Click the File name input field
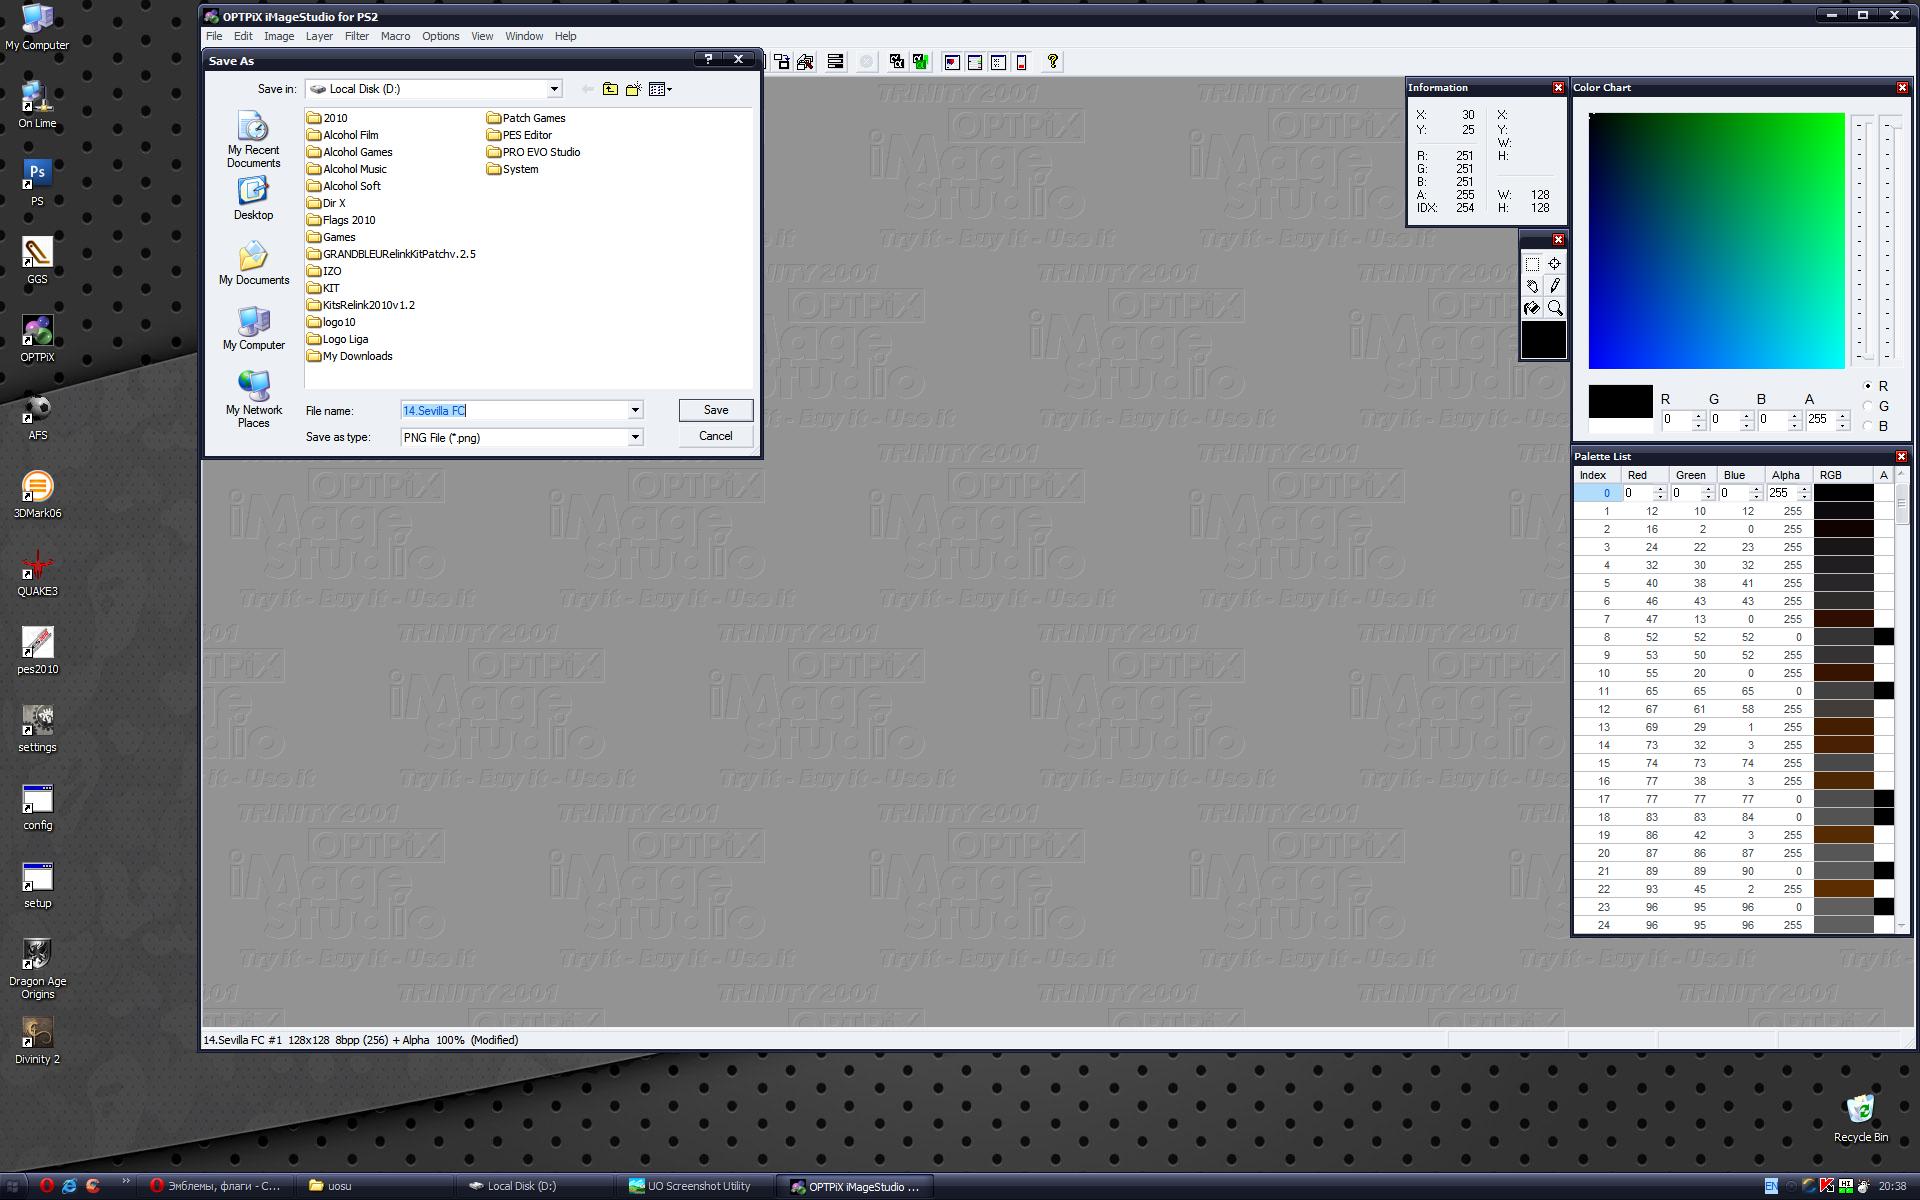 (513, 410)
